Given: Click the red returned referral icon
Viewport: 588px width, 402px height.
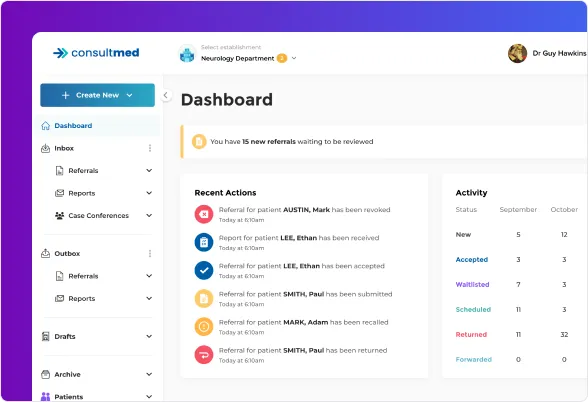Looking at the screenshot, I should coord(204,355).
